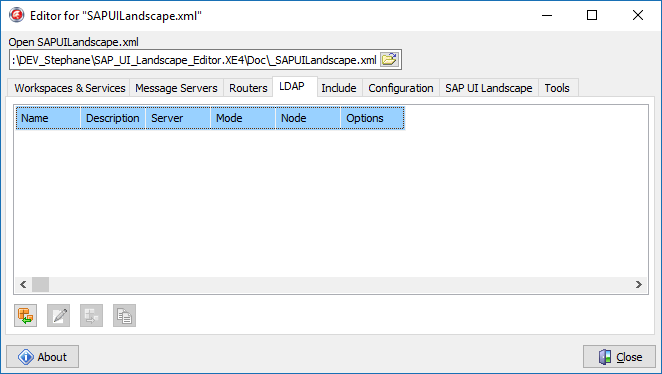The width and height of the screenshot is (662, 374).
Task: Click the pencil edit entry icon
Action: [x=58, y=315]
